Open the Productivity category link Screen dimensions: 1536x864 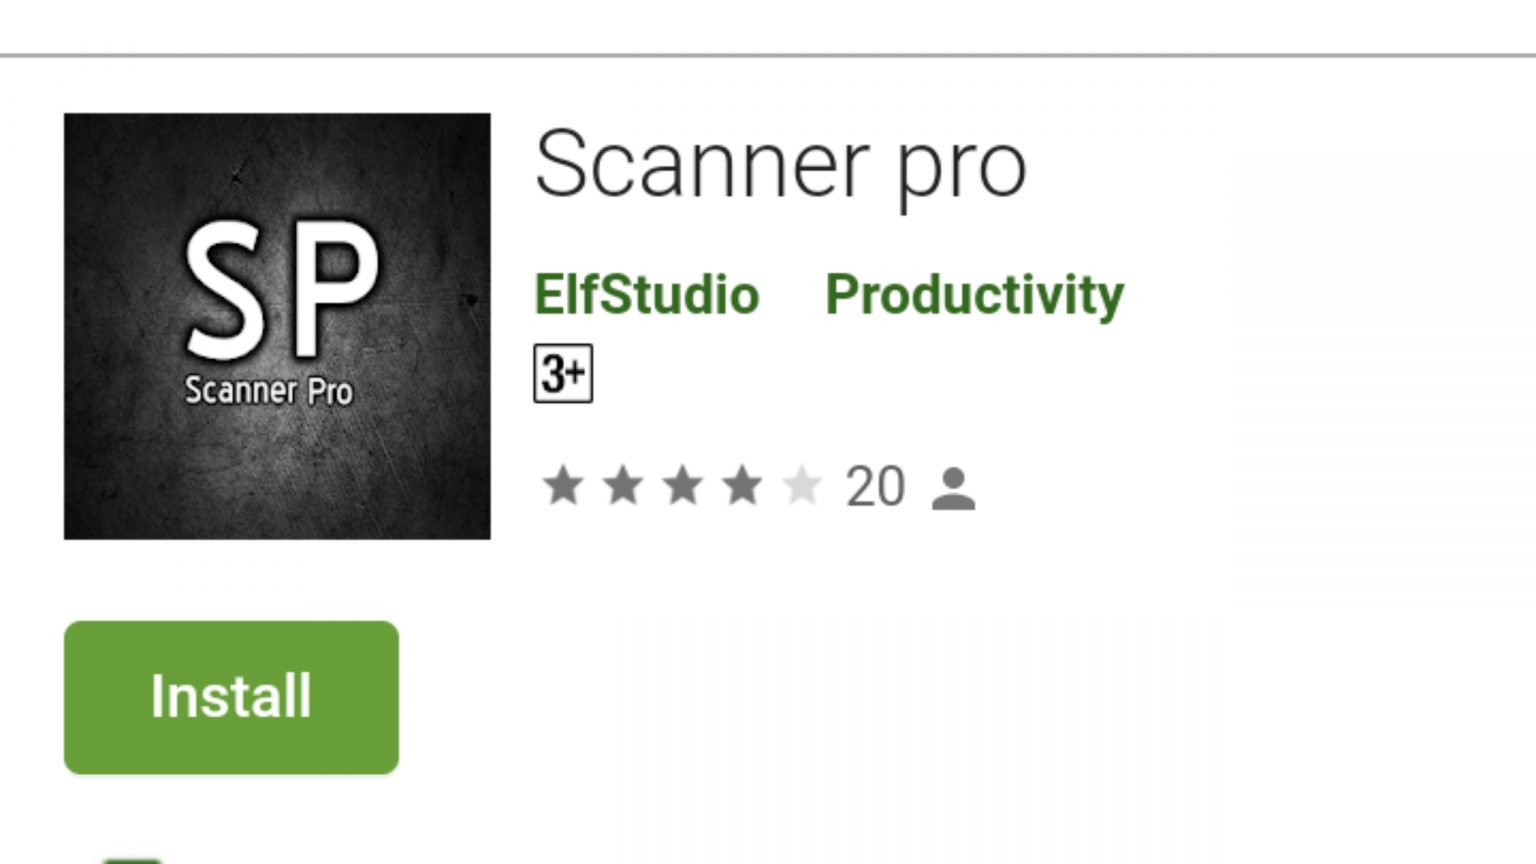974,296
